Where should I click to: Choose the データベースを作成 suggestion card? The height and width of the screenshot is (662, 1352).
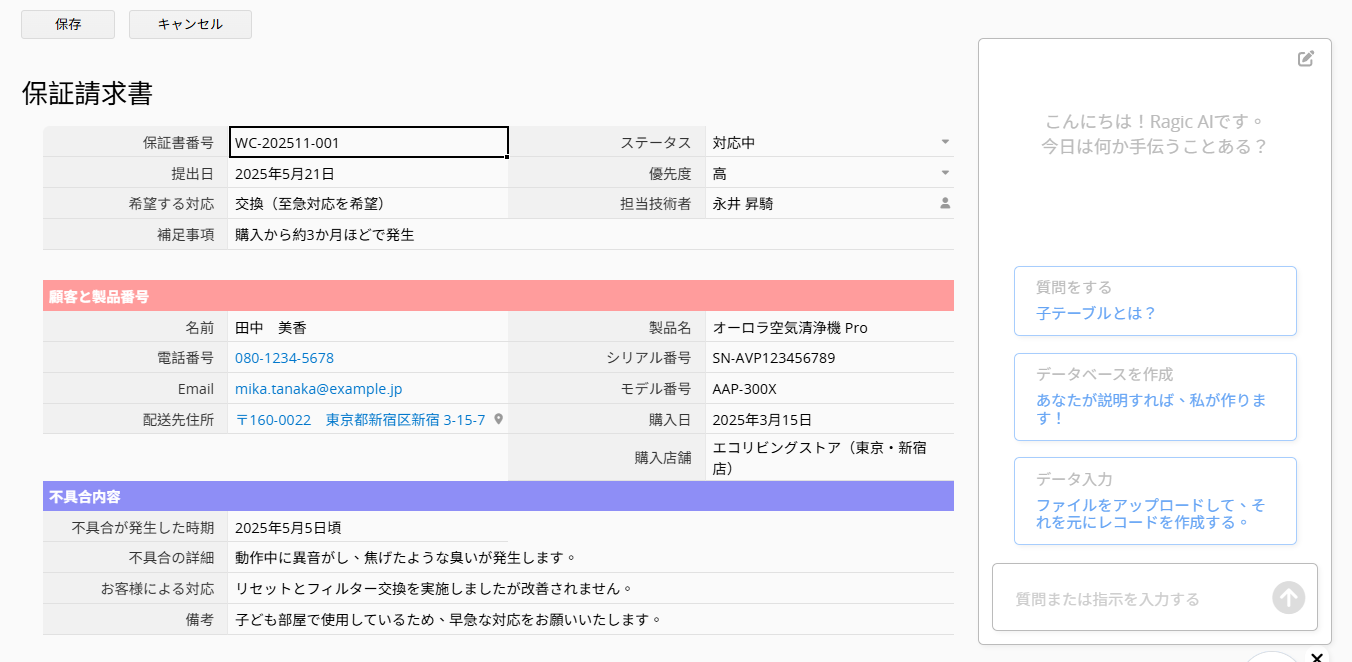click(x=1155, y=397)
